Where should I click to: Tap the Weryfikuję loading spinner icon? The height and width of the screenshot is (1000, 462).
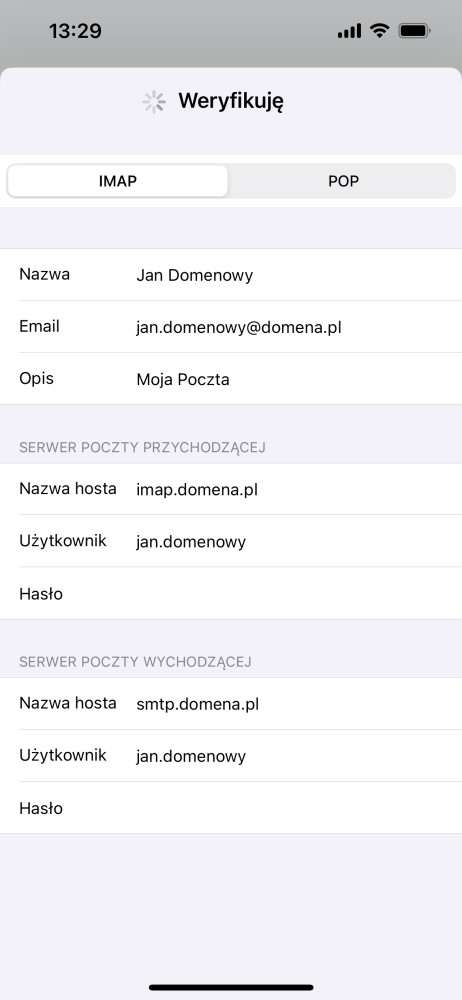tap(154, 102)
